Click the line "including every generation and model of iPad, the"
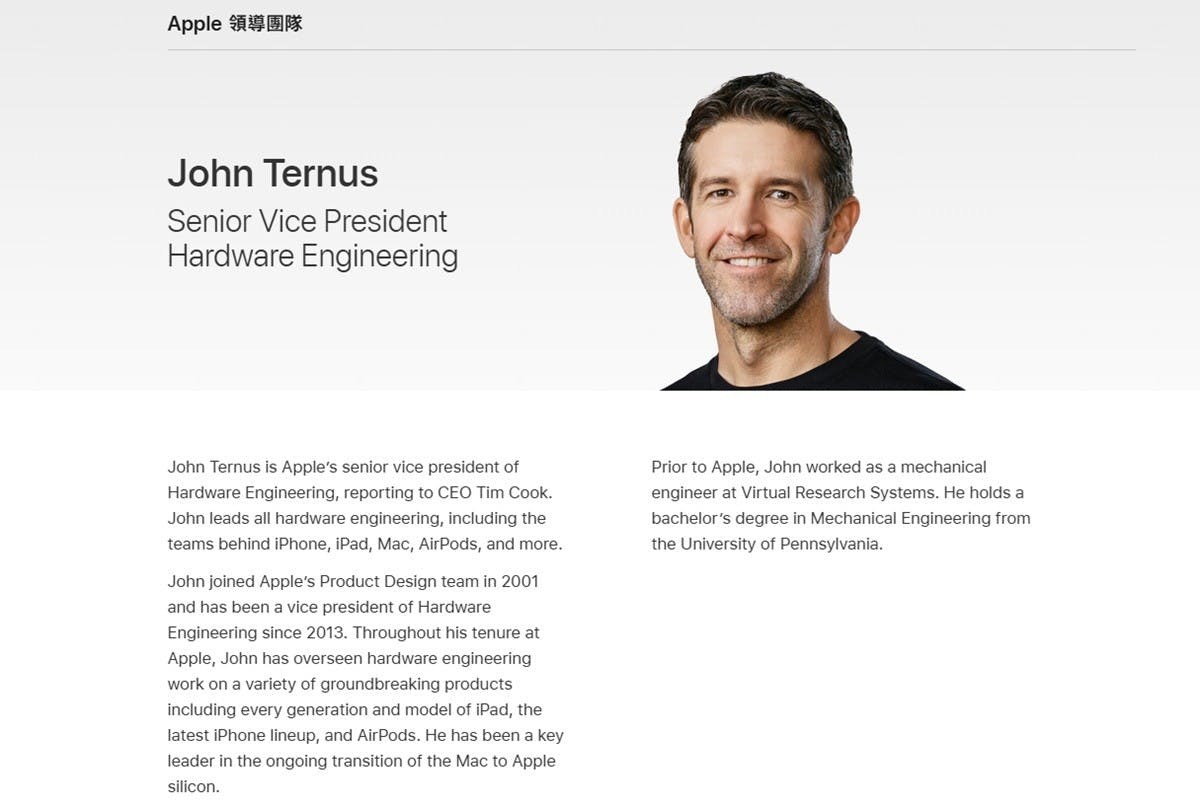Image resolution: width=1200 pixels, height=807 pixels. click(x=355, y=710)
